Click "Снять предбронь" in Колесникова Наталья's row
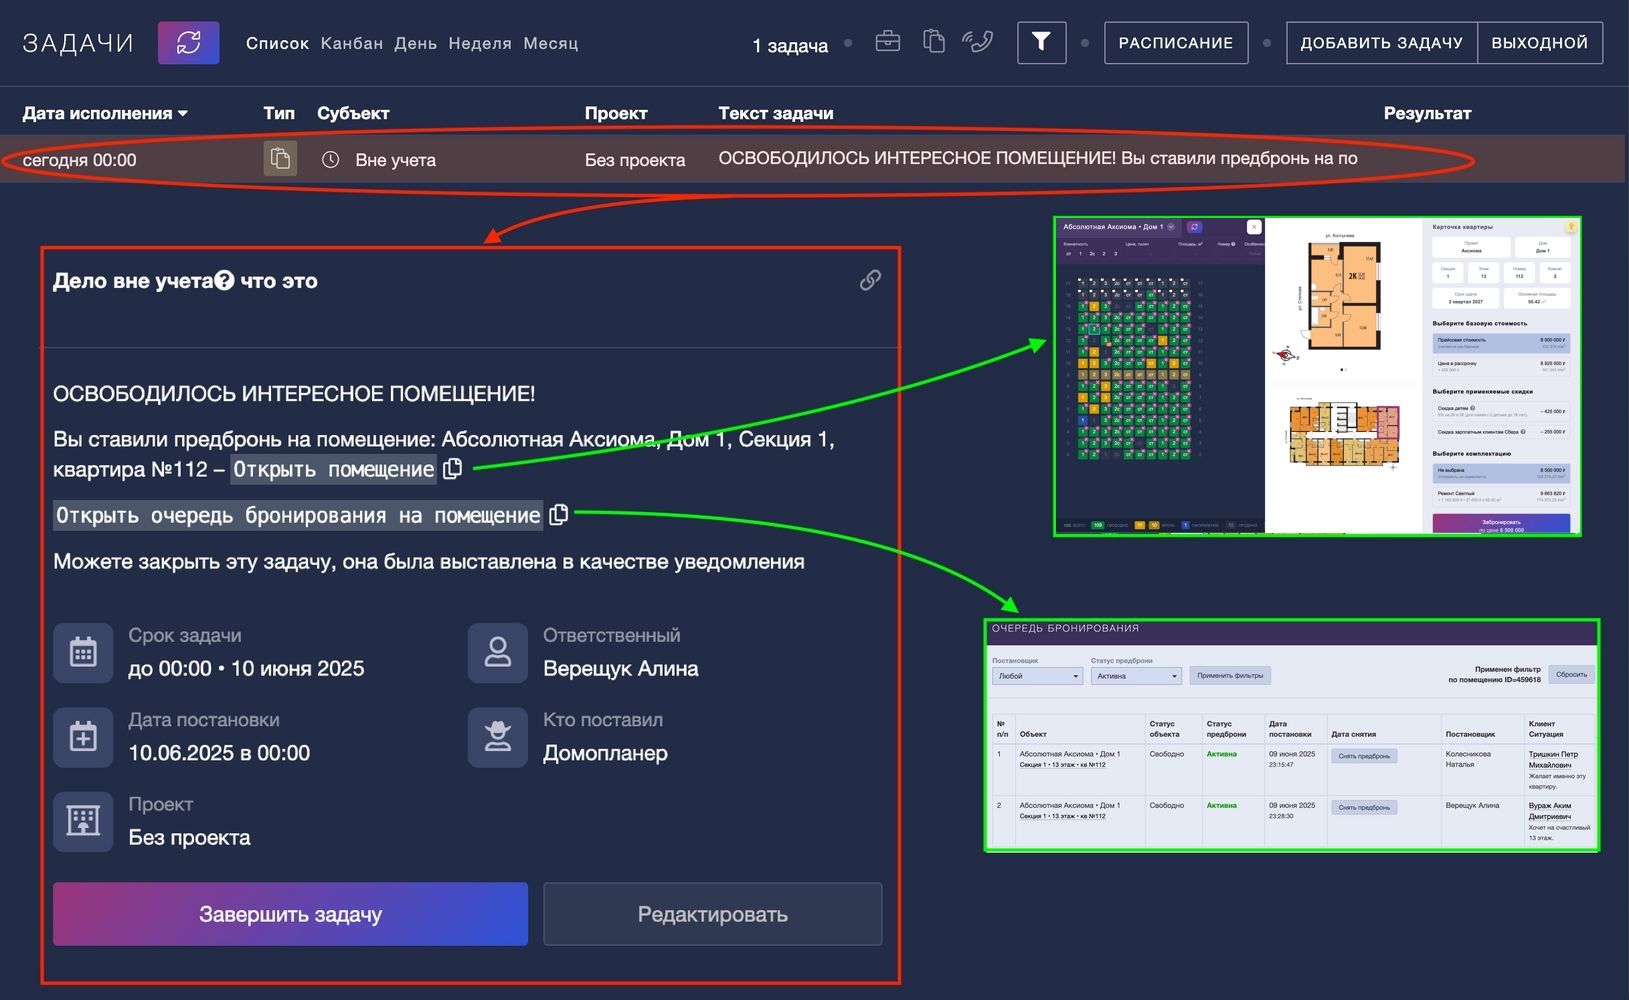The height and width of the screenshot is (1000, 1629). click(1364, 756)
